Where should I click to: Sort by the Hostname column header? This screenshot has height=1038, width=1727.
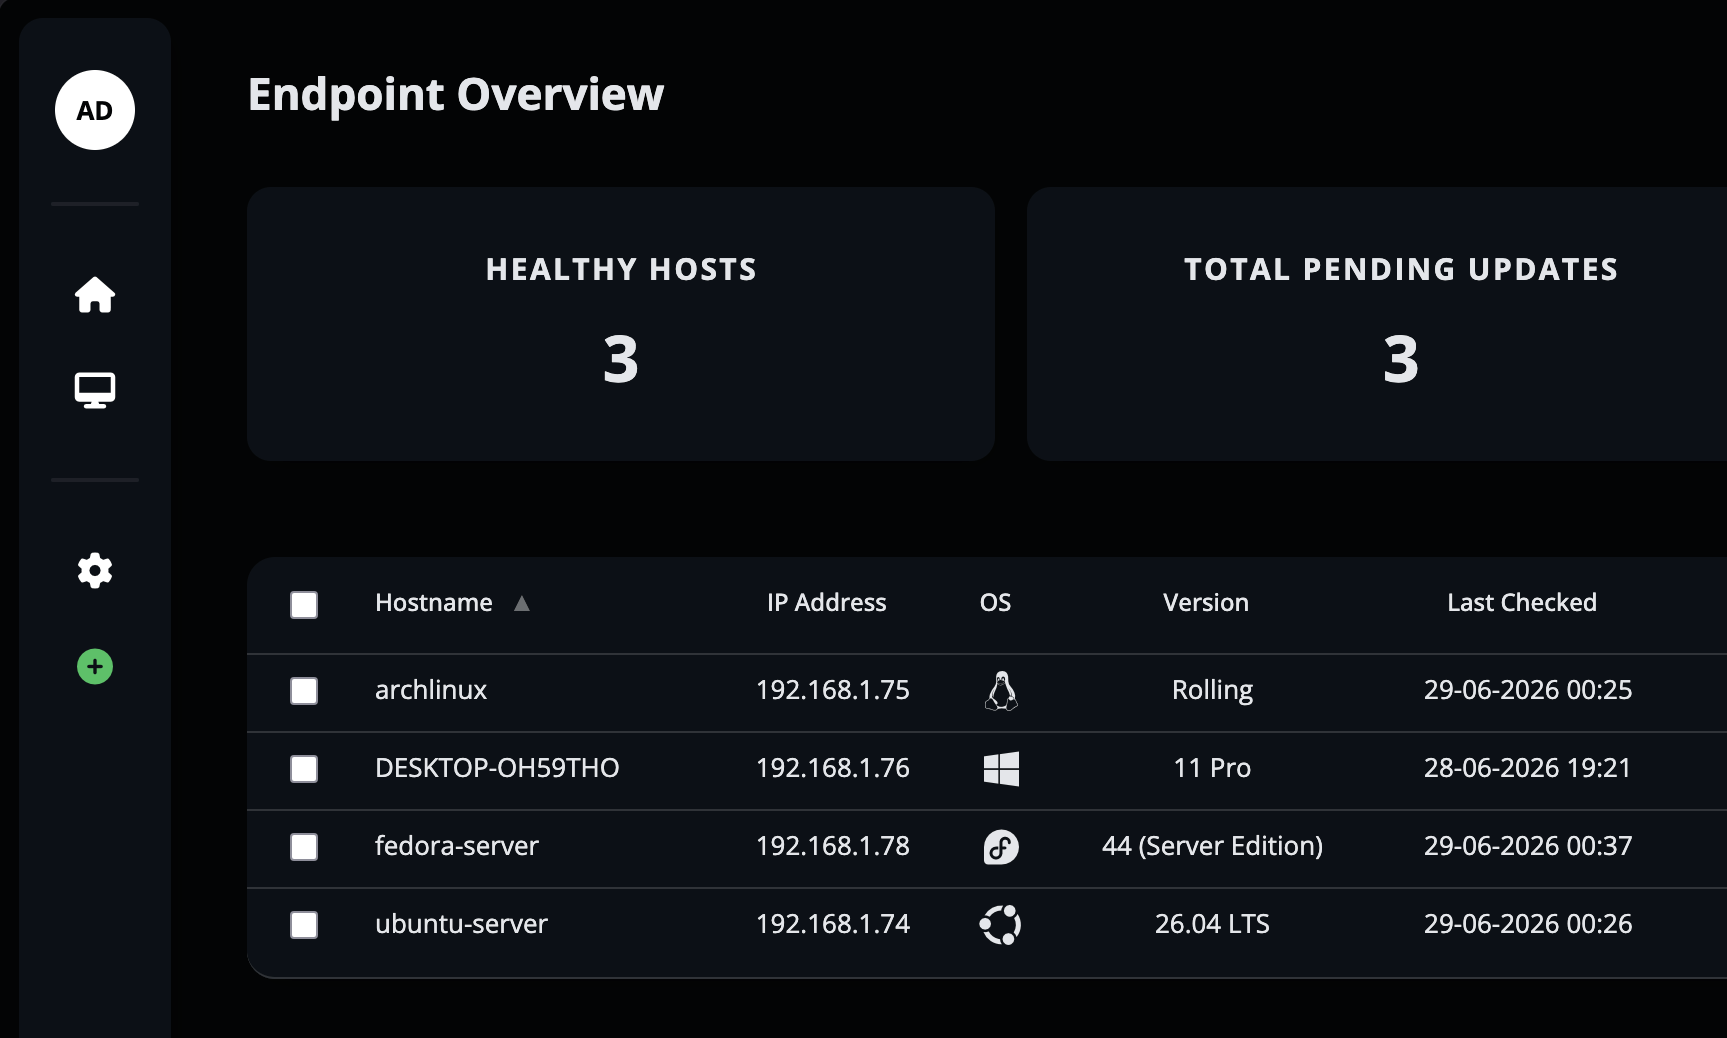pos(434,602)
